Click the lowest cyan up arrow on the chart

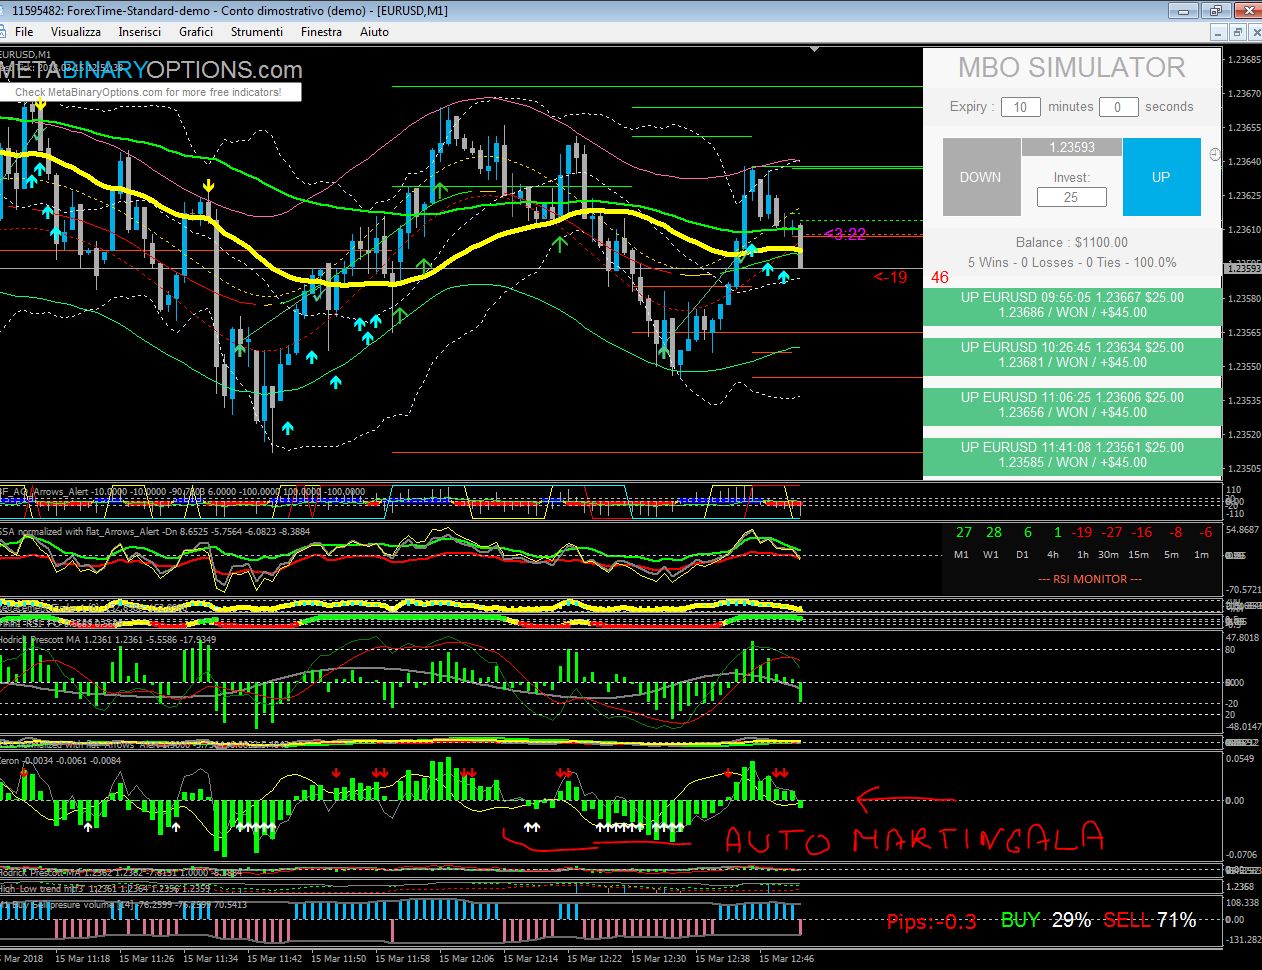click(288, 428)
